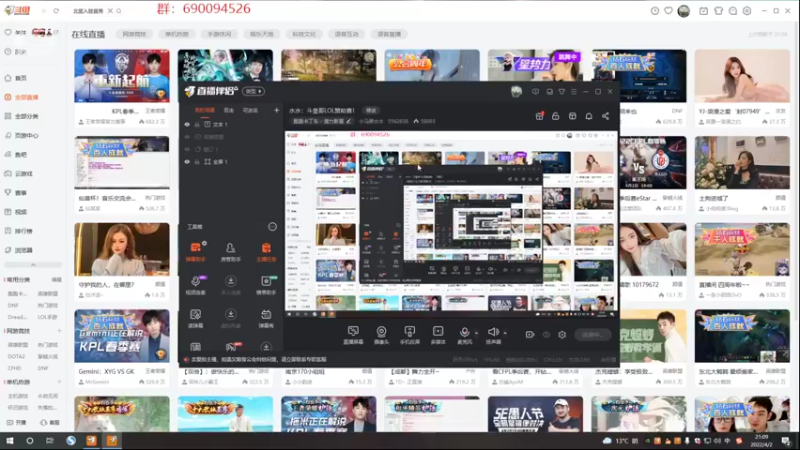Image resolution: width=800 pixels, height=450 pixels.
Task: Select second scene tab in 直播伴侣
Action: pos(229,110)
